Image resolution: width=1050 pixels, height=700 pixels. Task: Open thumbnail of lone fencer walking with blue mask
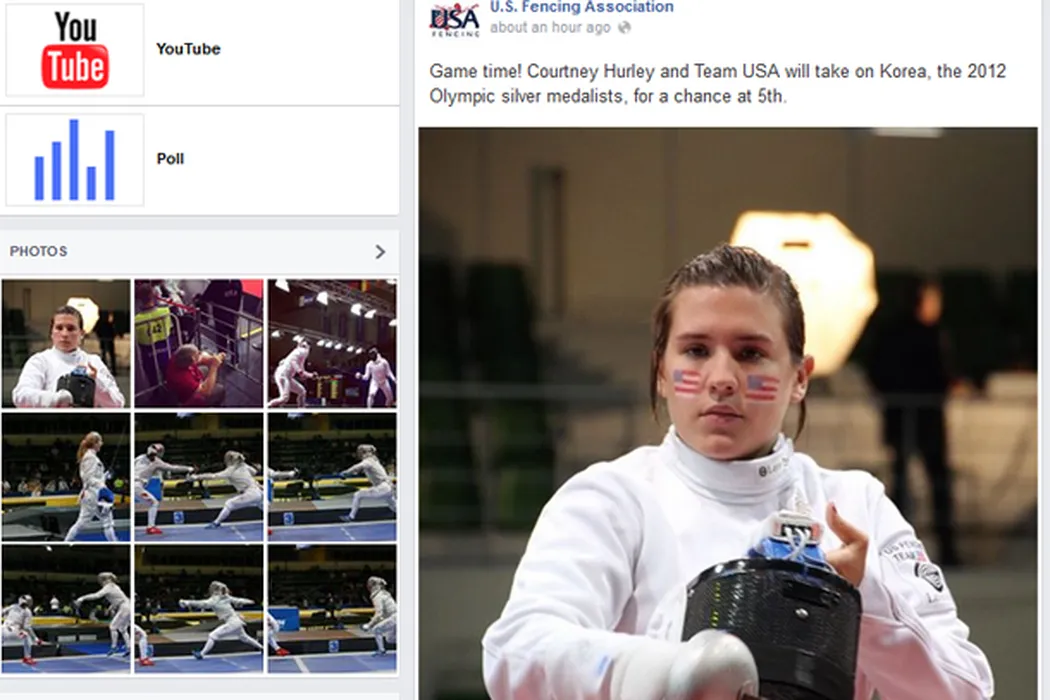pyautogui.click(x=66, y=476)
